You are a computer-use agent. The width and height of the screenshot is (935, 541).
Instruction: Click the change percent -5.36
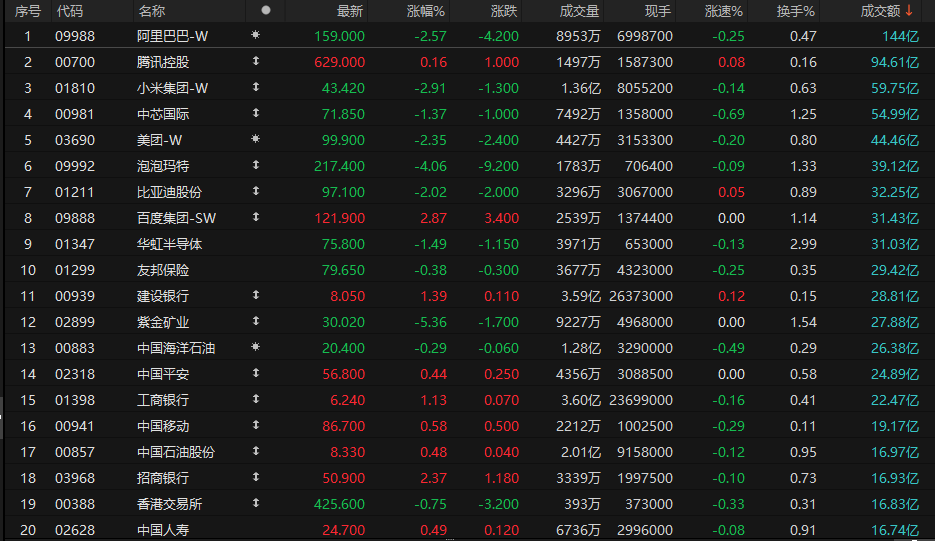[x=431, y=322]
